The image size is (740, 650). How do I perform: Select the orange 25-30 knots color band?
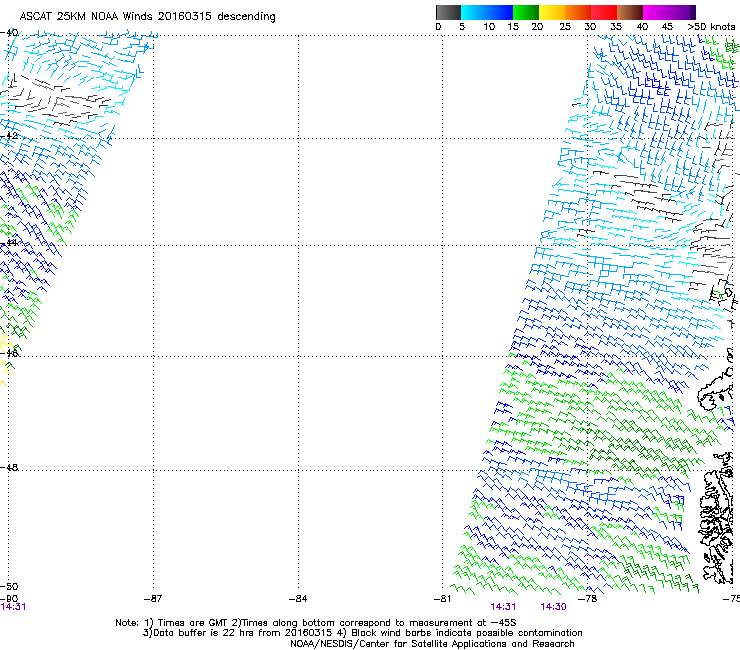(578, 12)
